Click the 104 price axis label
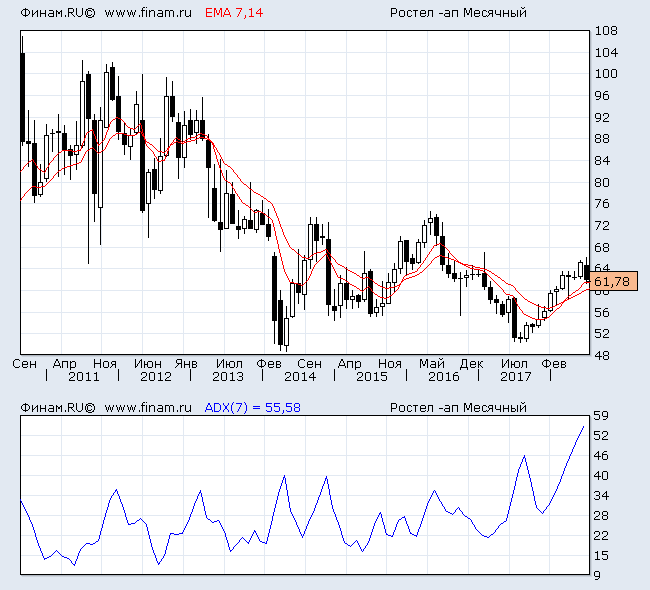 coord(606,53)
